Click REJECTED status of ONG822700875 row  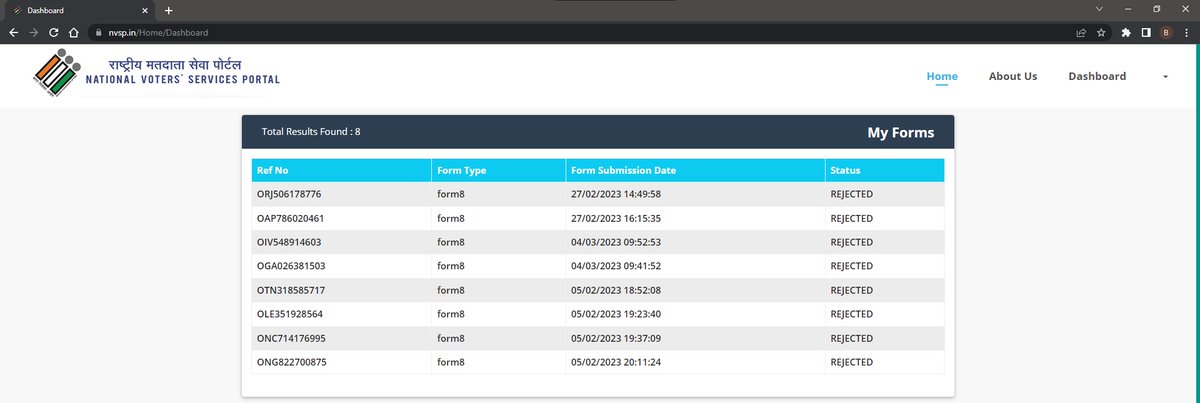click(x=852, y=362)
